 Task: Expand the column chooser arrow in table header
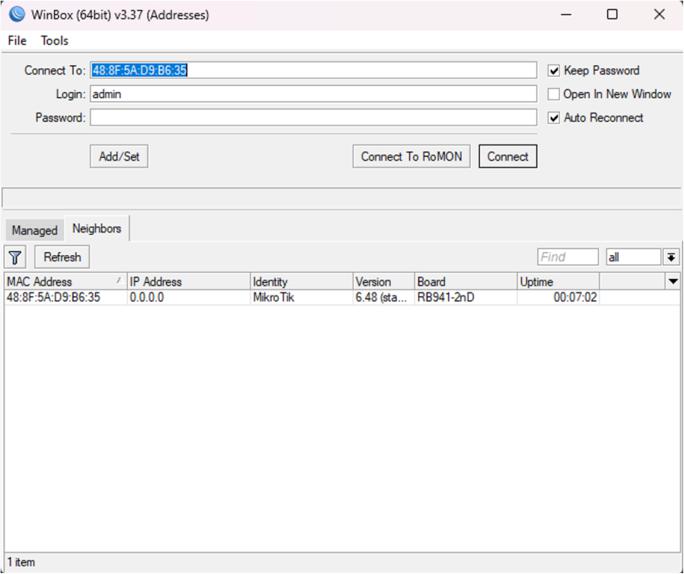pyautogui.click(x=673, y=282)
